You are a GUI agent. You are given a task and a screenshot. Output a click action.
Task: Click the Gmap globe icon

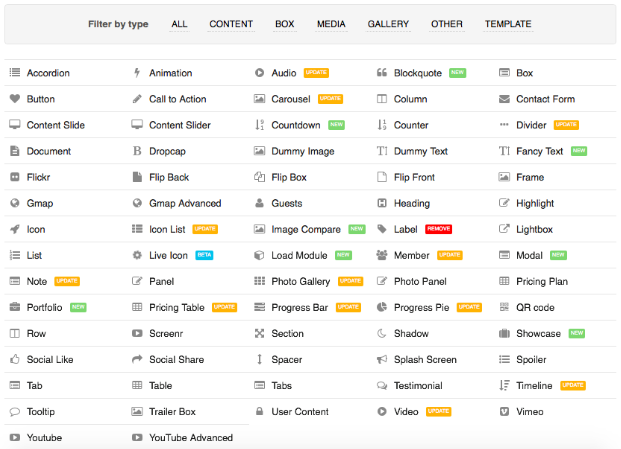[x=15, y=203]
